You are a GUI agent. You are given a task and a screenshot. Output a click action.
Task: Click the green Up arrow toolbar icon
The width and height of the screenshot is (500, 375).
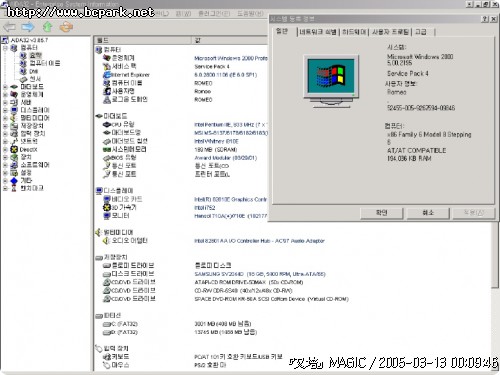(x=48, y=27)
